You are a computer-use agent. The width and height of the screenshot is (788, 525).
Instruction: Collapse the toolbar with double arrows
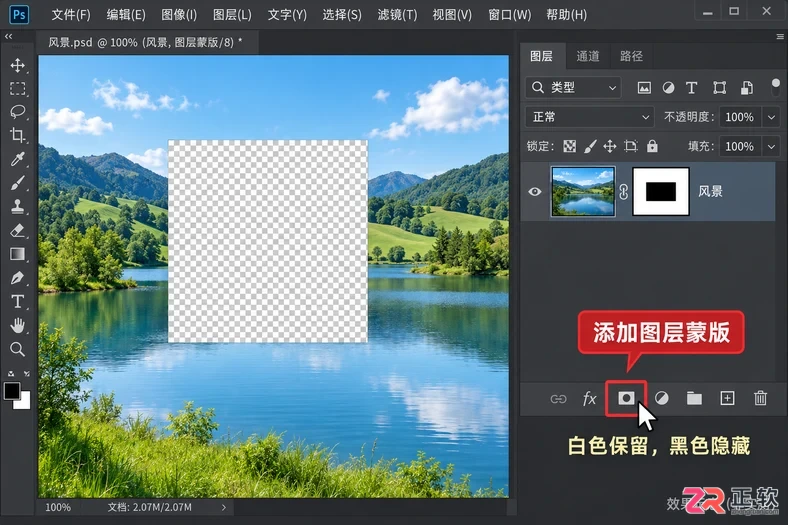(9, 37)
